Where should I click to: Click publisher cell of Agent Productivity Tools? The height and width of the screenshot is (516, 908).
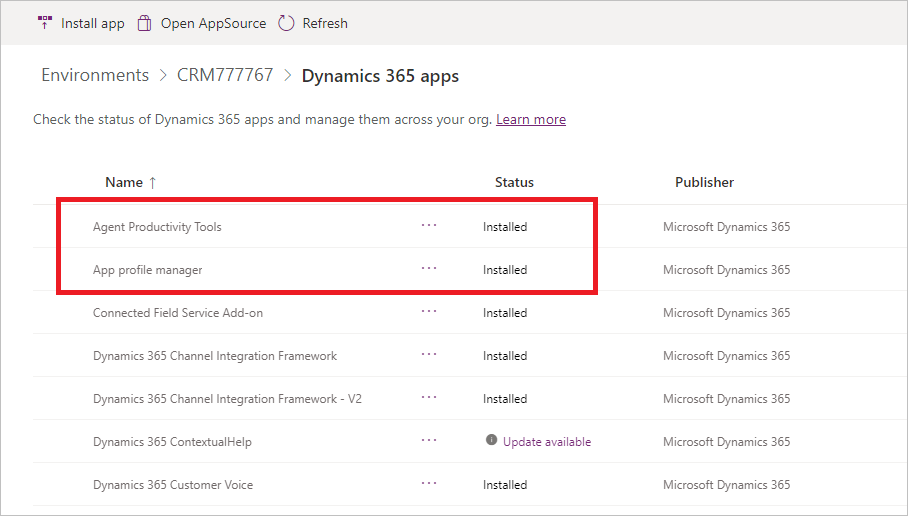point(726,227)
